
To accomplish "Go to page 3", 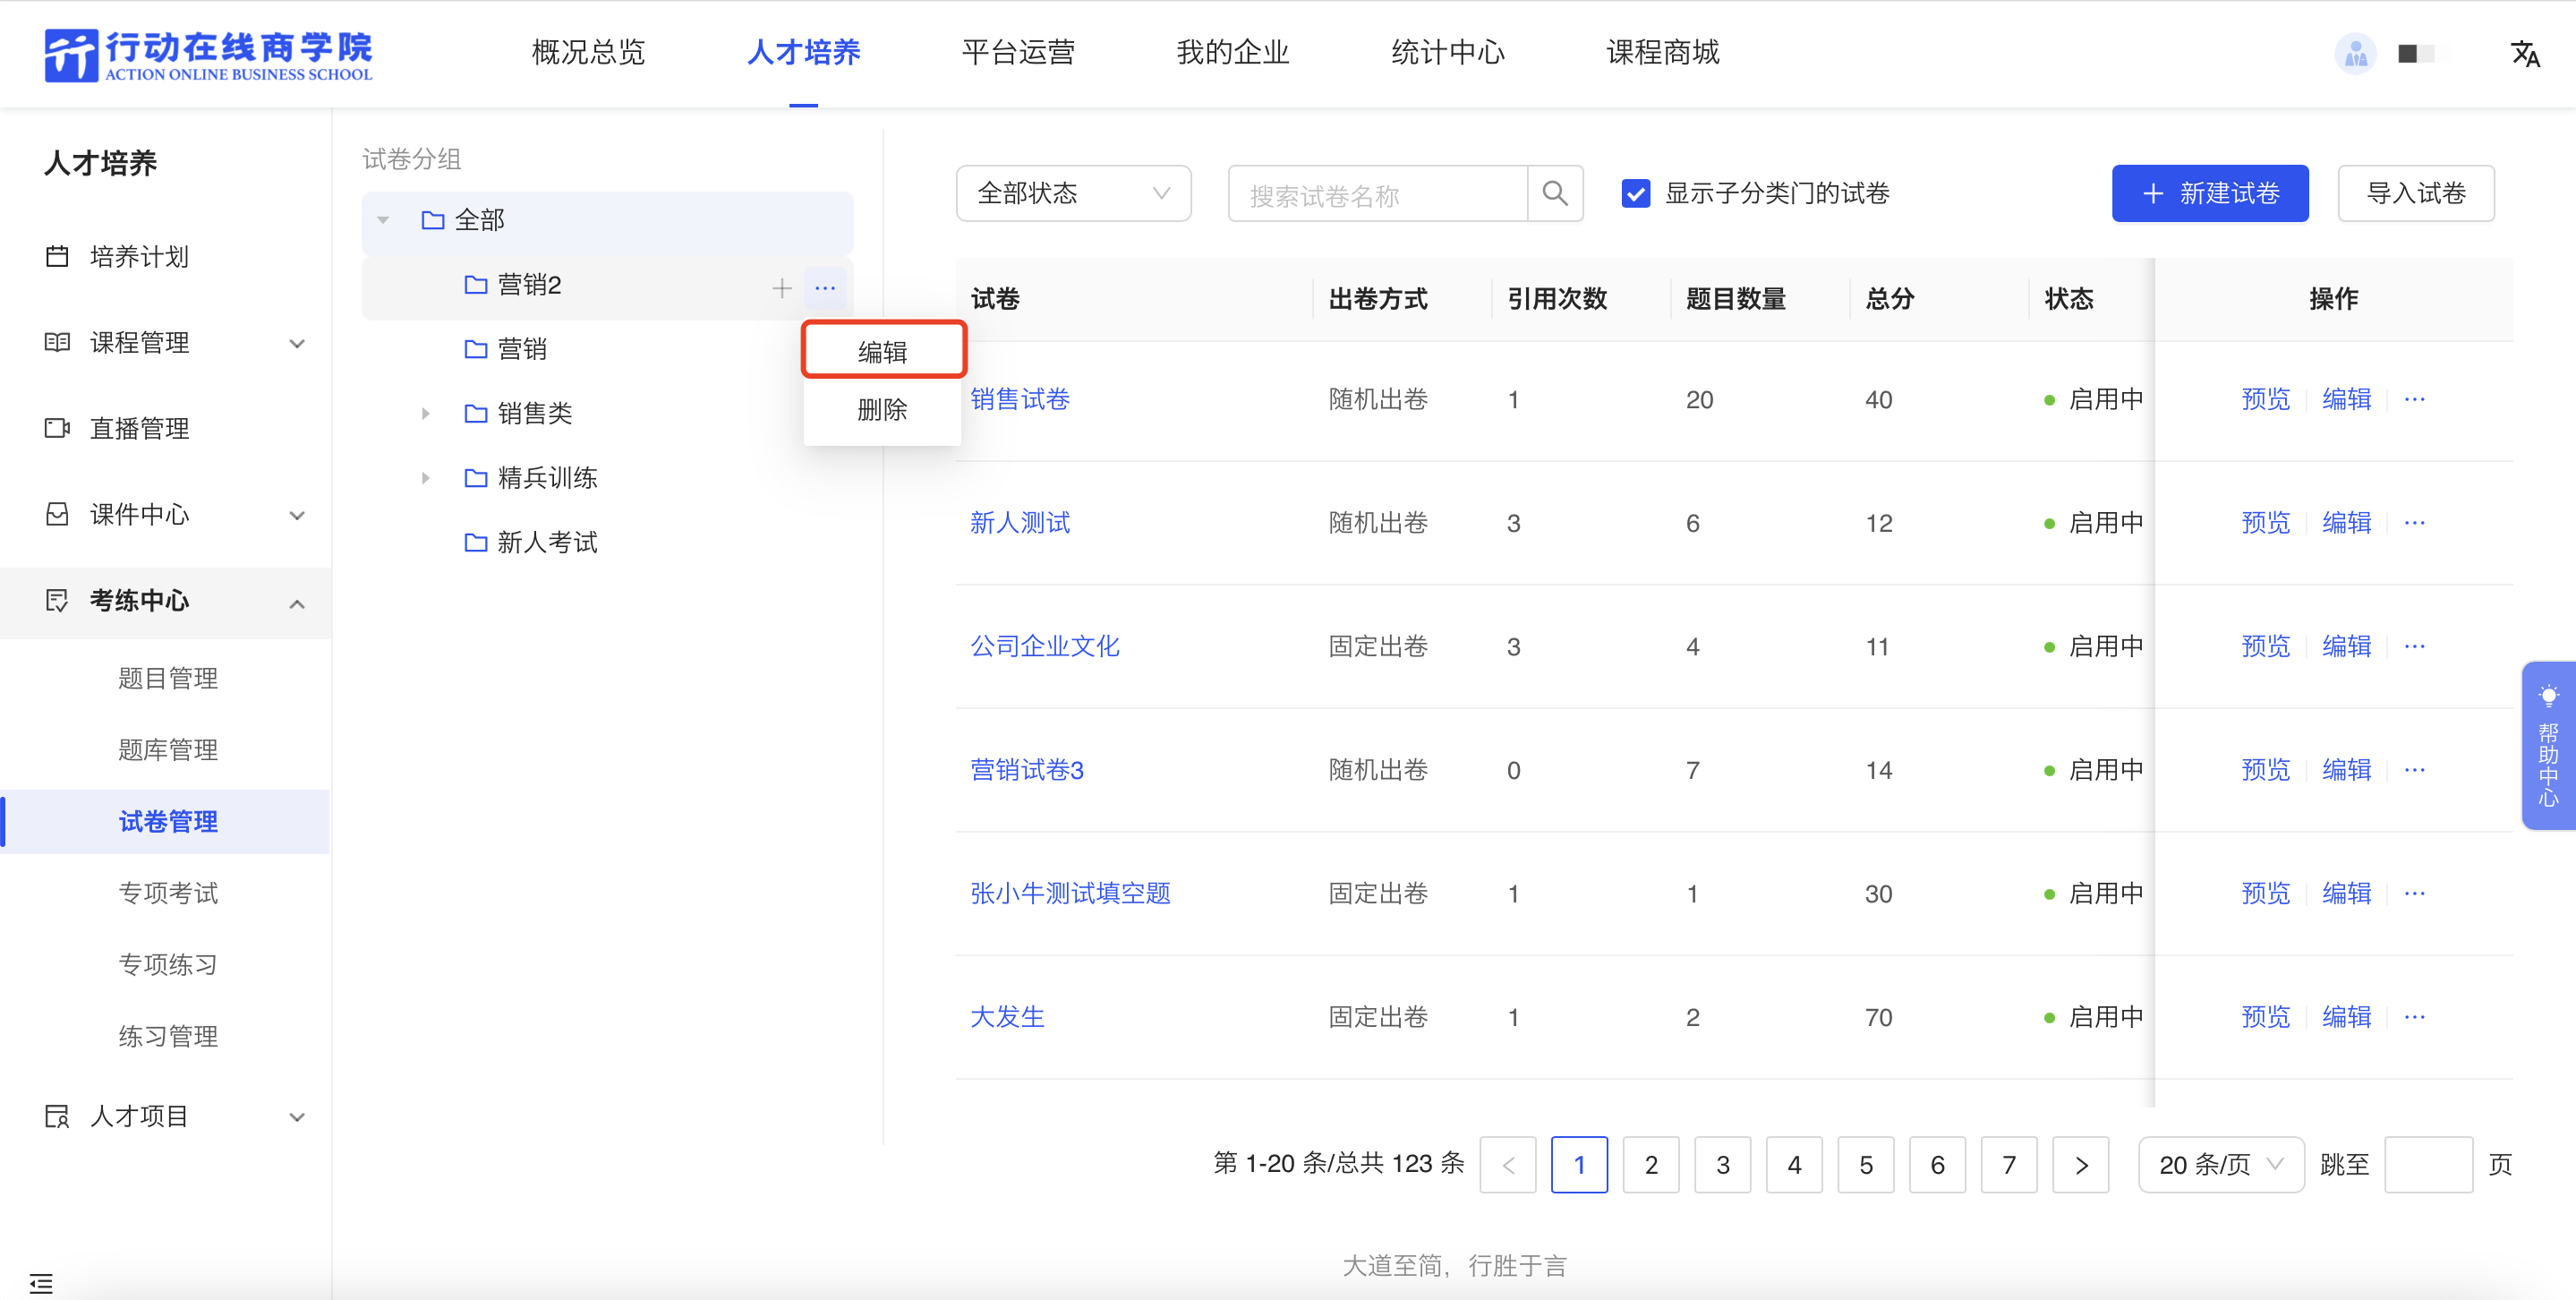I will 1722,1165.
